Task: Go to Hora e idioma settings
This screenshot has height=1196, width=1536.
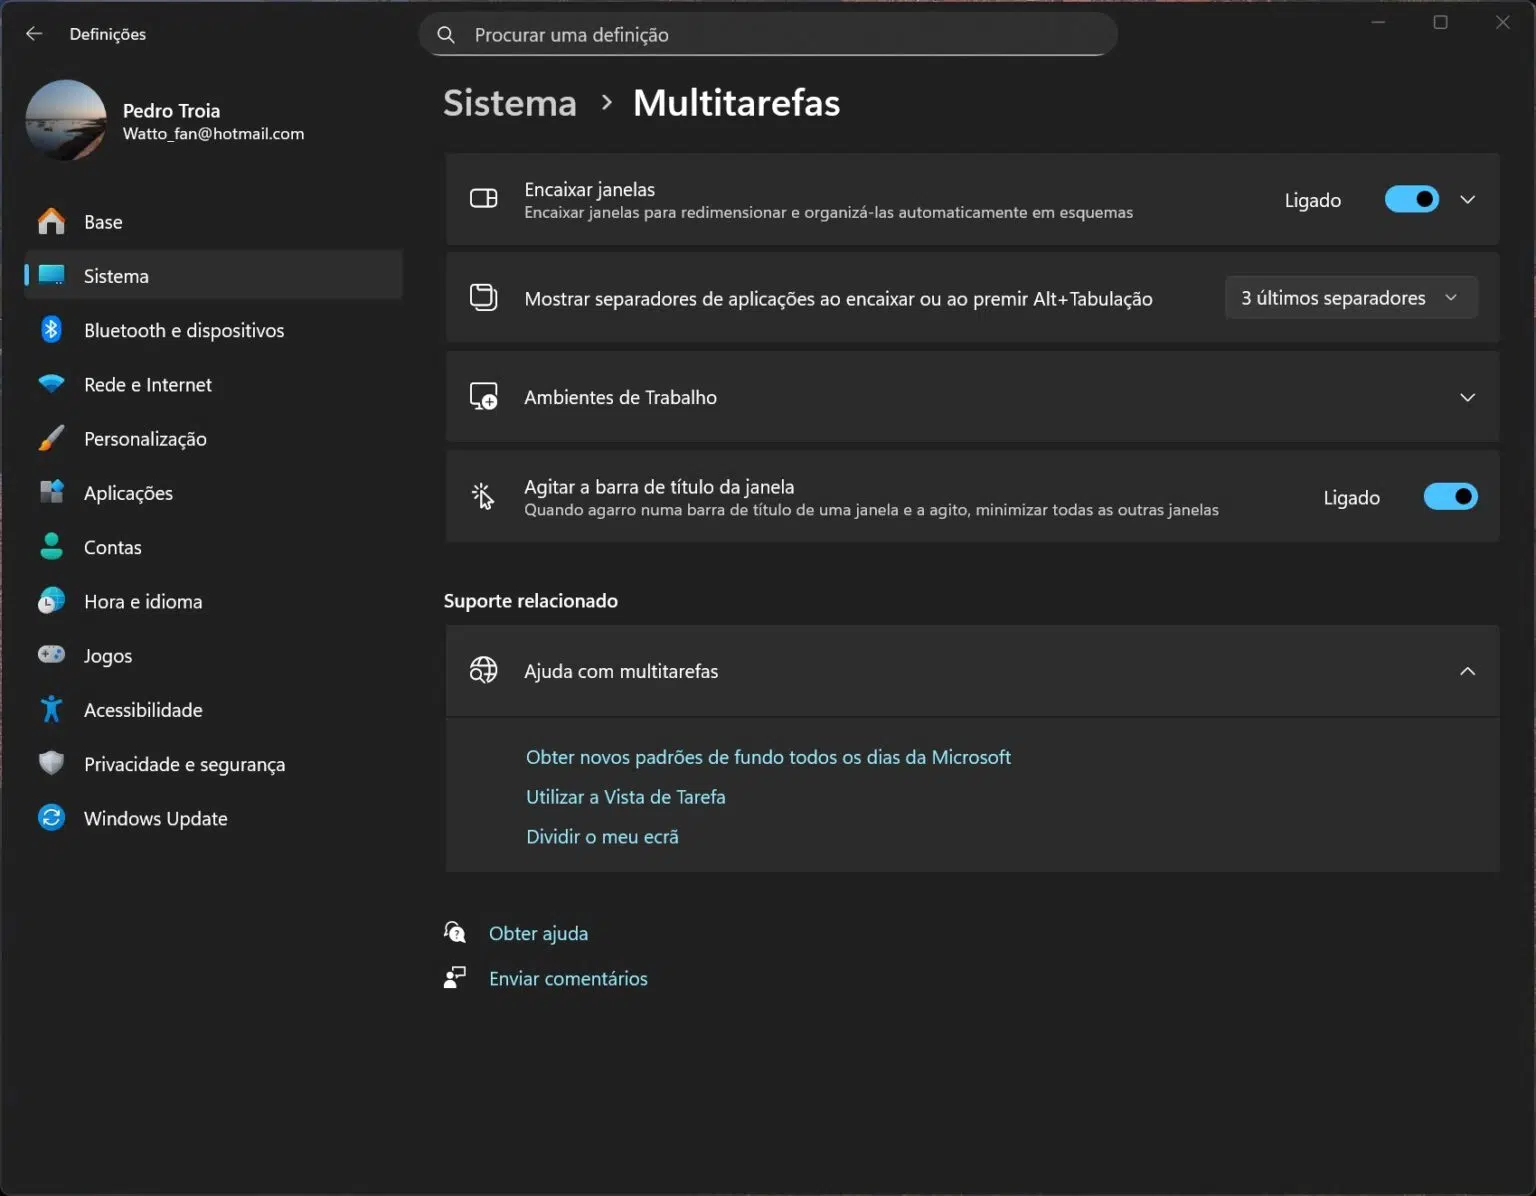Action: coord(143,601)
